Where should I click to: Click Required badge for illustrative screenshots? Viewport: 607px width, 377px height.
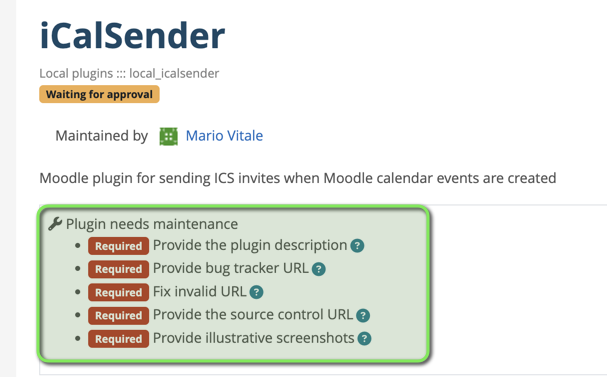tap(118, 339)
